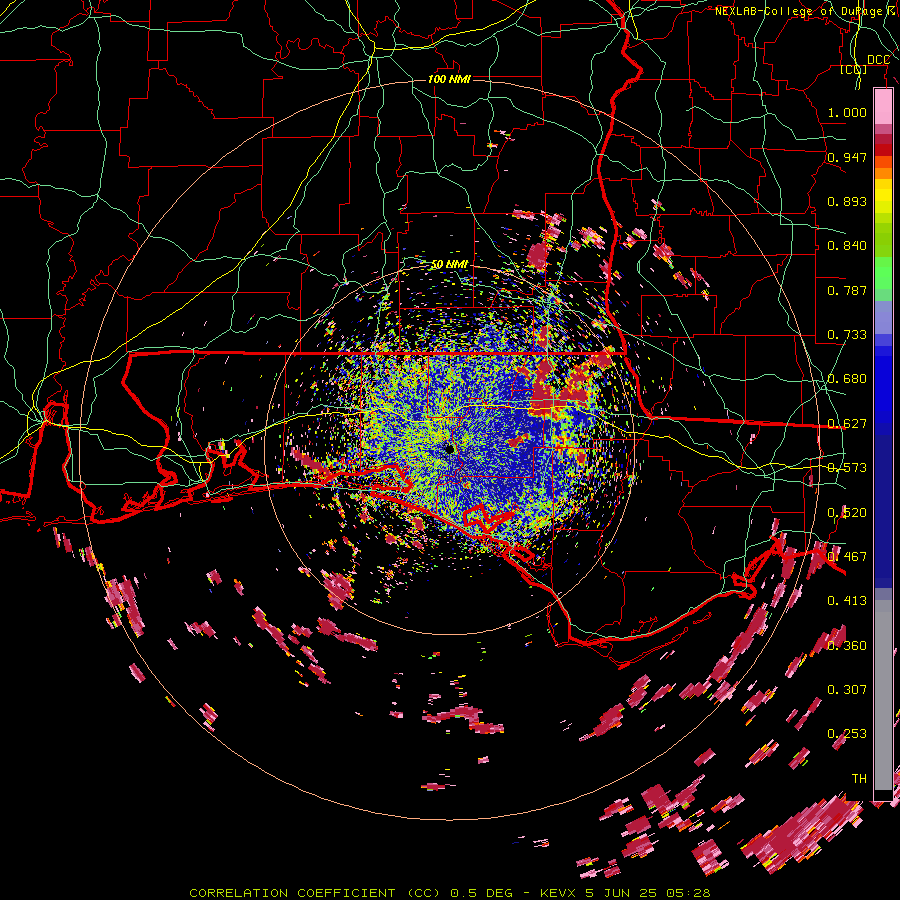Click the 1.000 scale value
Viewport: 900px width, 900px height.
pos(847,112)
